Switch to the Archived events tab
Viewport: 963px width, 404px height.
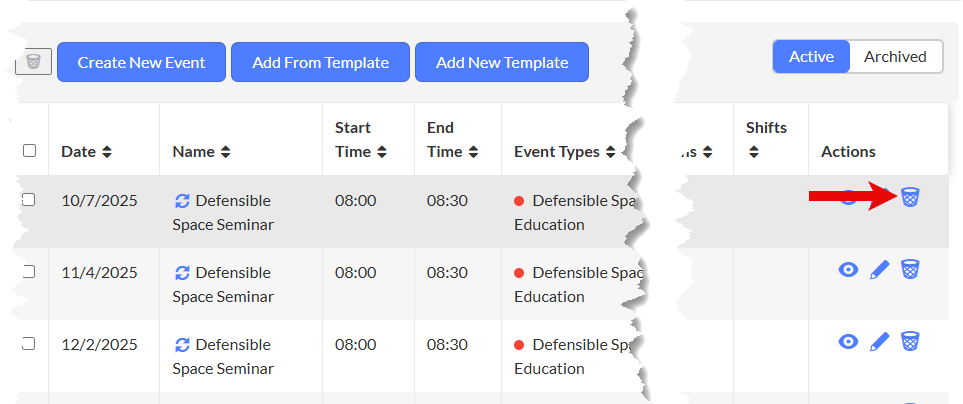[895, 57]
